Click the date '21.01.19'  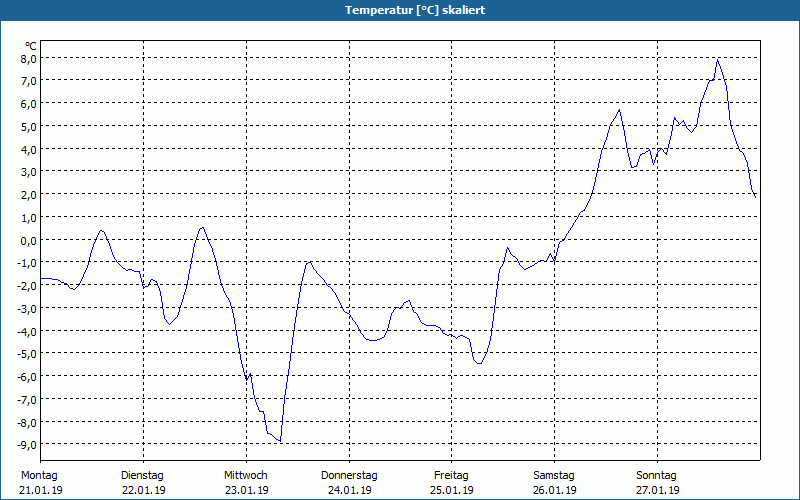[x=41, y=490]
